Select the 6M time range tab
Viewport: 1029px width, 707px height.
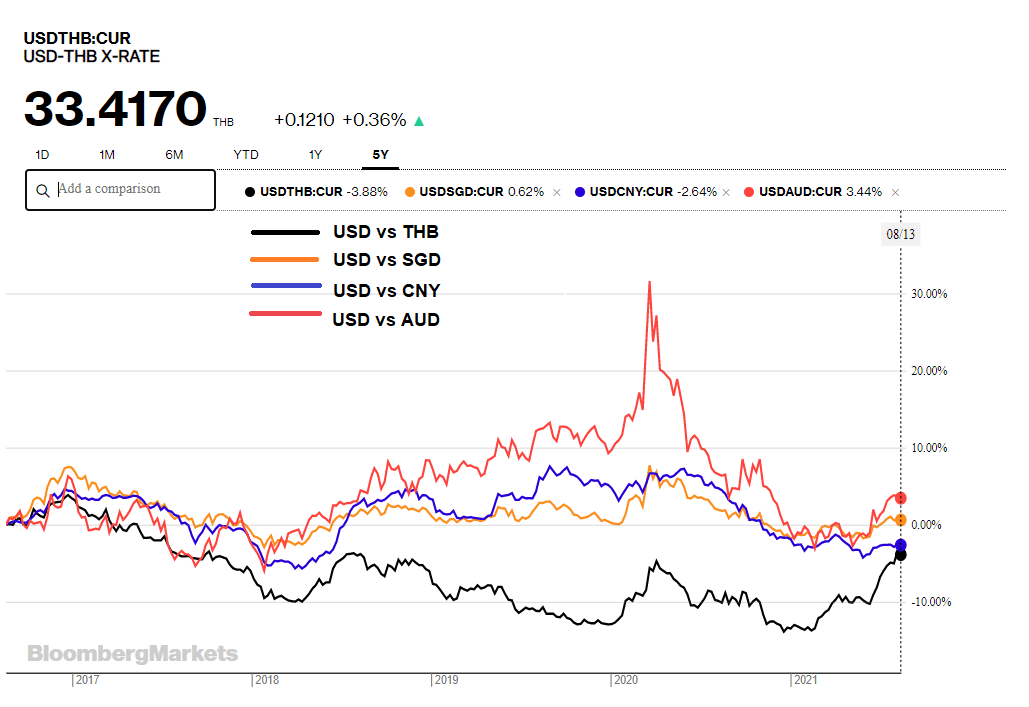click(x=174, y=154)
